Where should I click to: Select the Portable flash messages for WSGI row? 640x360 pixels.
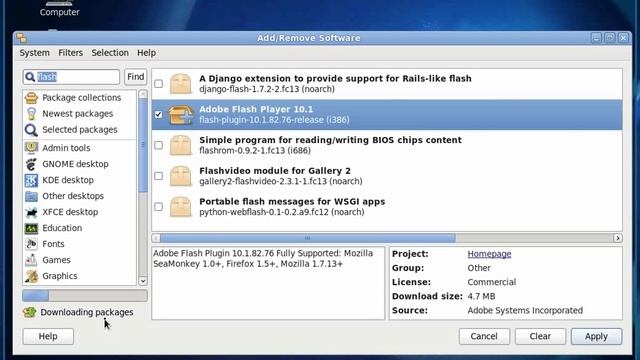tap(387, 207)
